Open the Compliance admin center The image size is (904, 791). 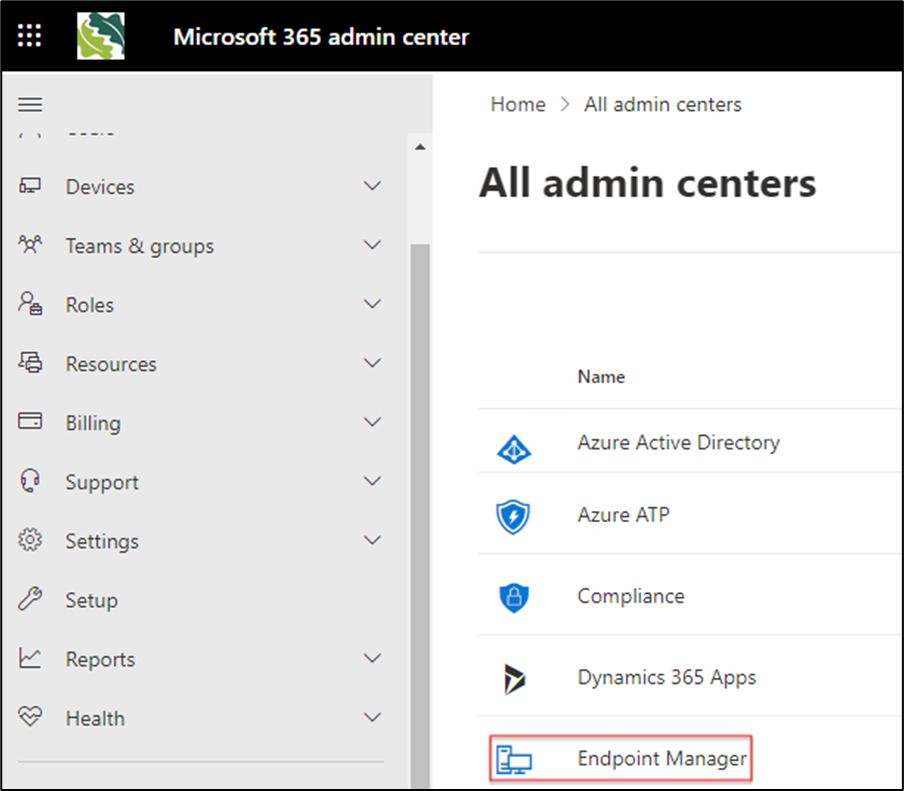[x=631, y=596]
